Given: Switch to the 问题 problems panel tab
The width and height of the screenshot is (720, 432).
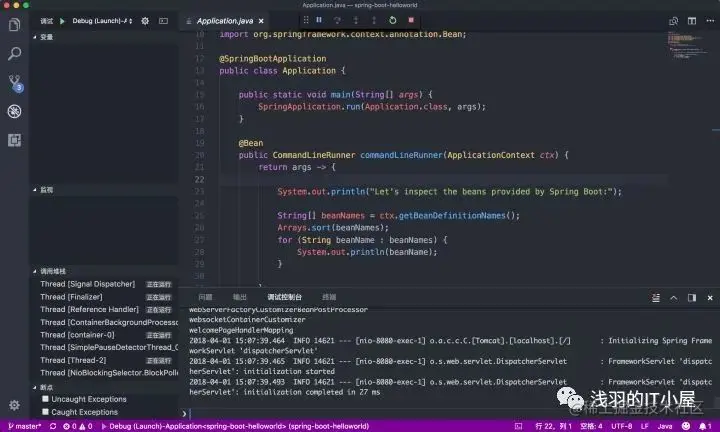Looking at the screenshot, I should point(205,297).
